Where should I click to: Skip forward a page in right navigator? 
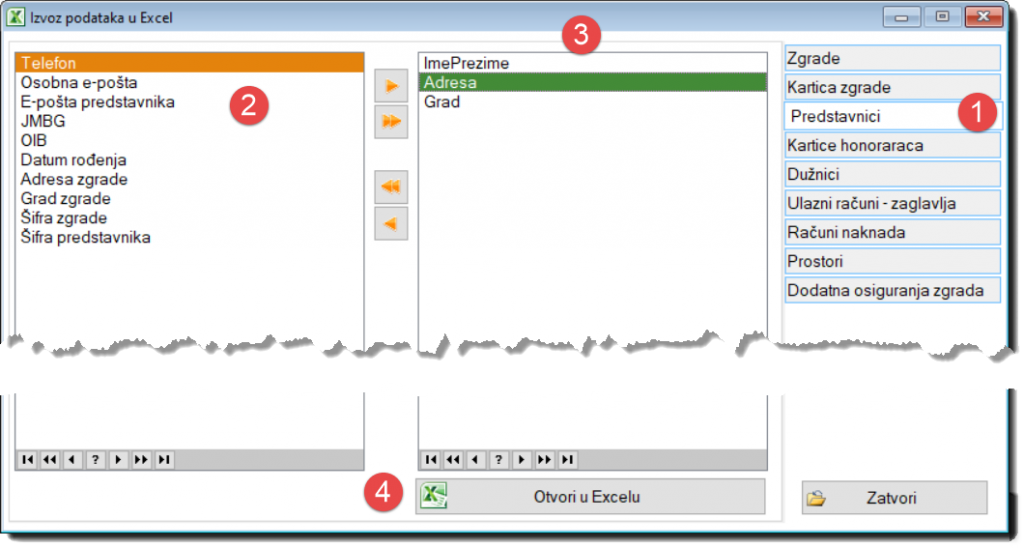[x=545, y=460]
